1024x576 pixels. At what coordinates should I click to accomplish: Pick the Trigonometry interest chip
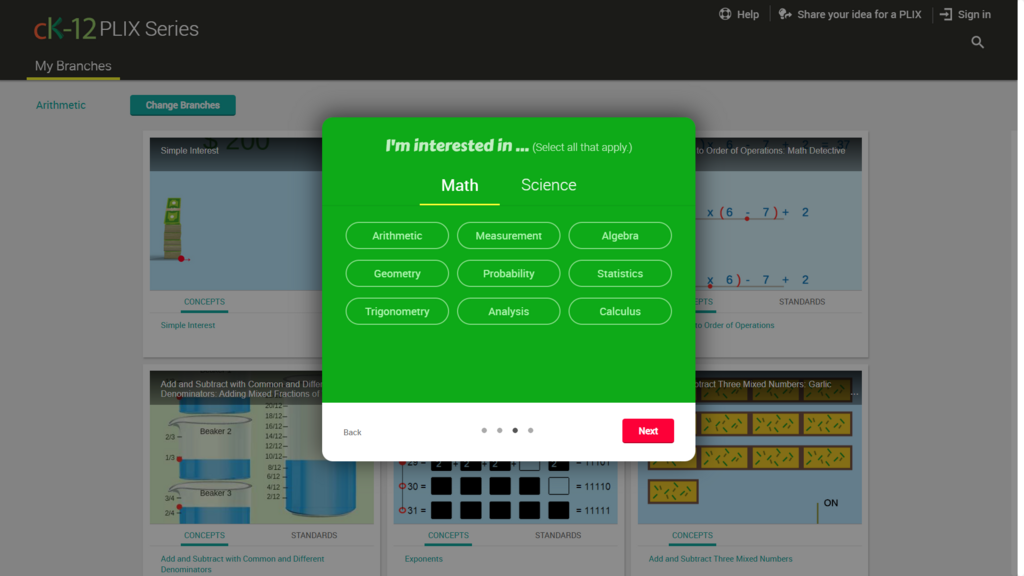click(x=397, y=312)
